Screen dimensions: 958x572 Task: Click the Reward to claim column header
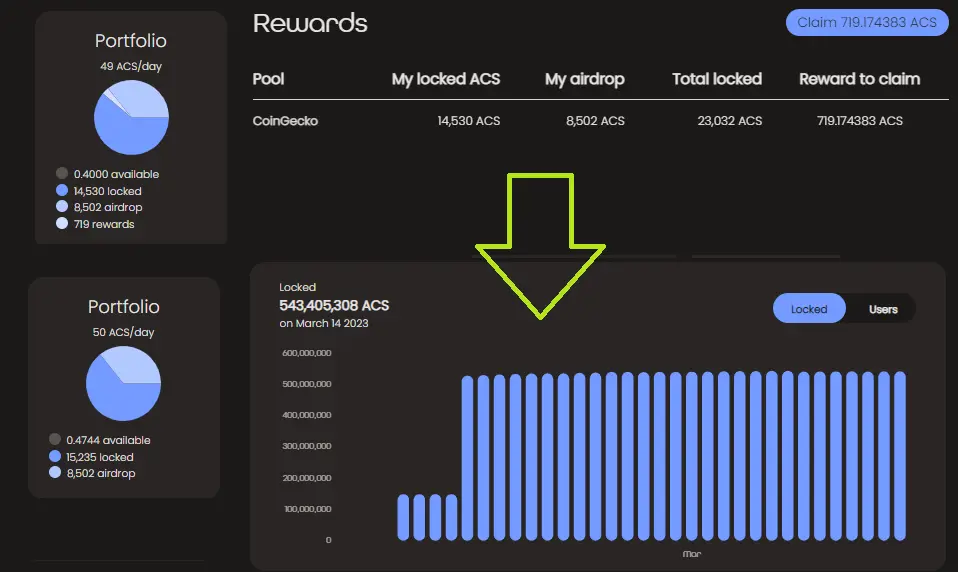(860, 79)
